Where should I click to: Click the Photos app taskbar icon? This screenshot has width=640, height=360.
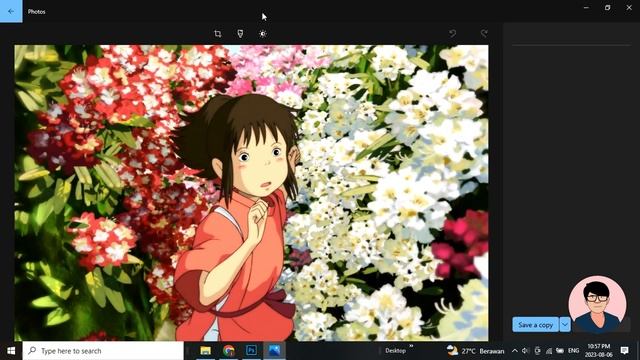coord(274,350)
